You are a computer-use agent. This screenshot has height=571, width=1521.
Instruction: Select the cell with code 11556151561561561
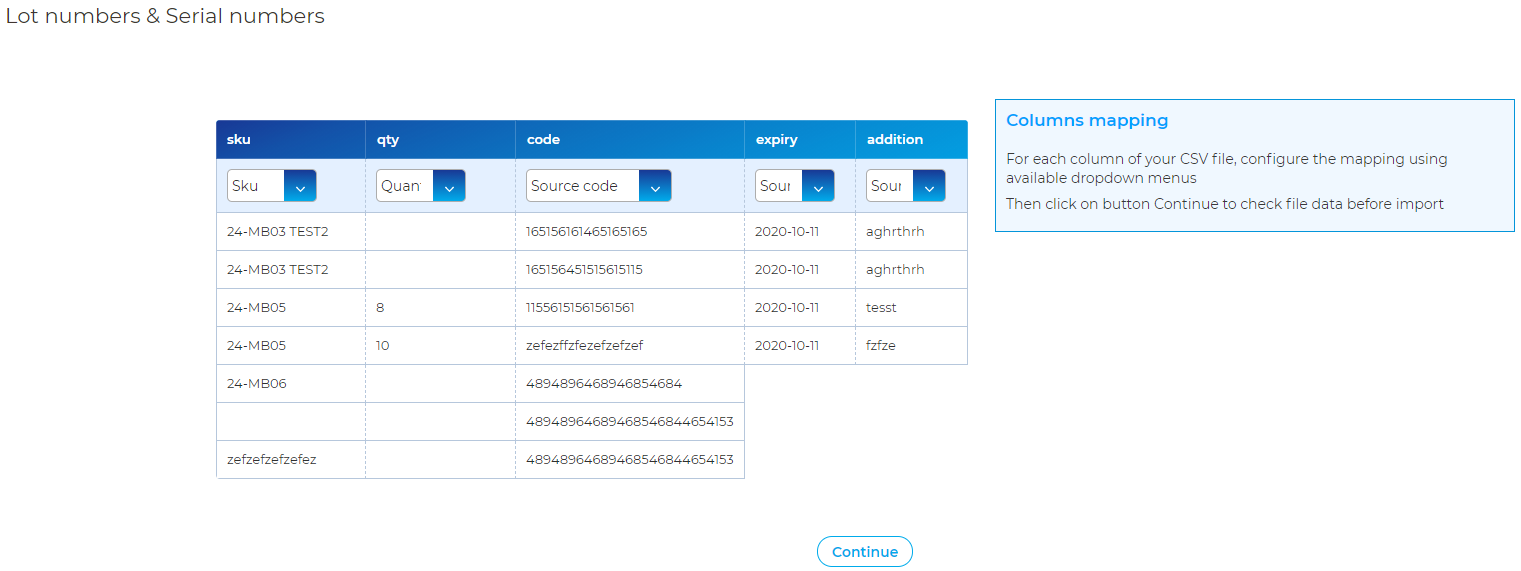630,308
